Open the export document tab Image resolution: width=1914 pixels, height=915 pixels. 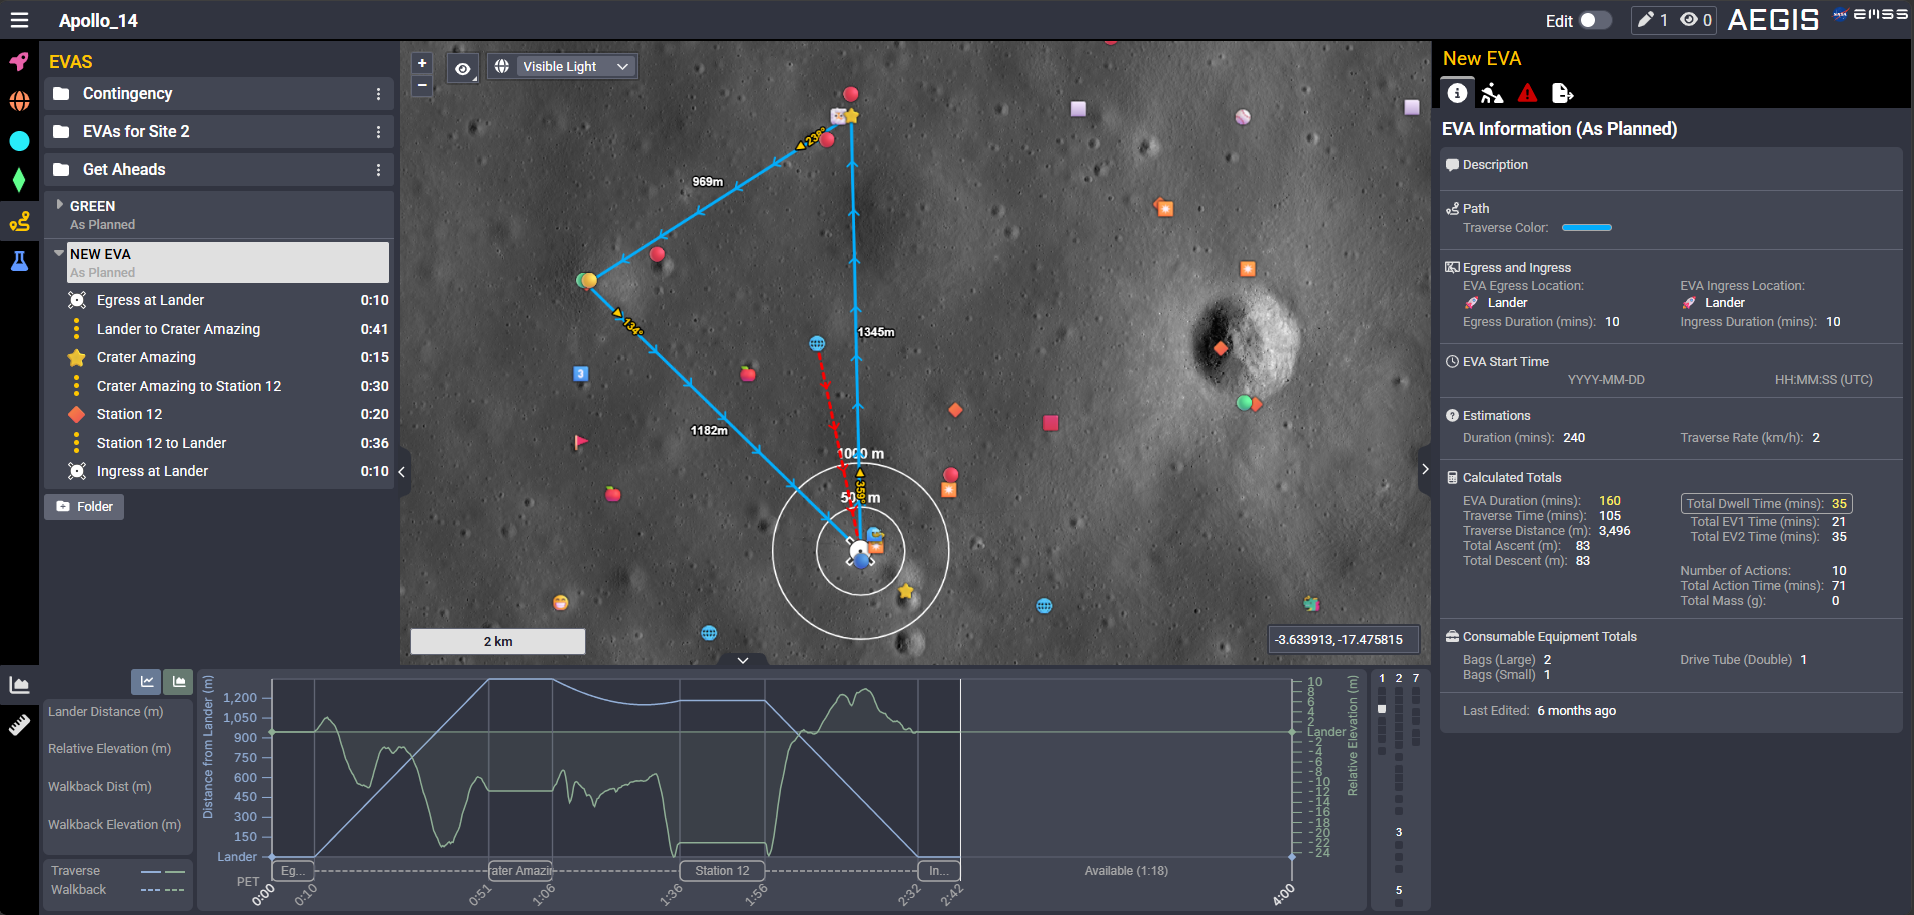(x=1562, y=93)
